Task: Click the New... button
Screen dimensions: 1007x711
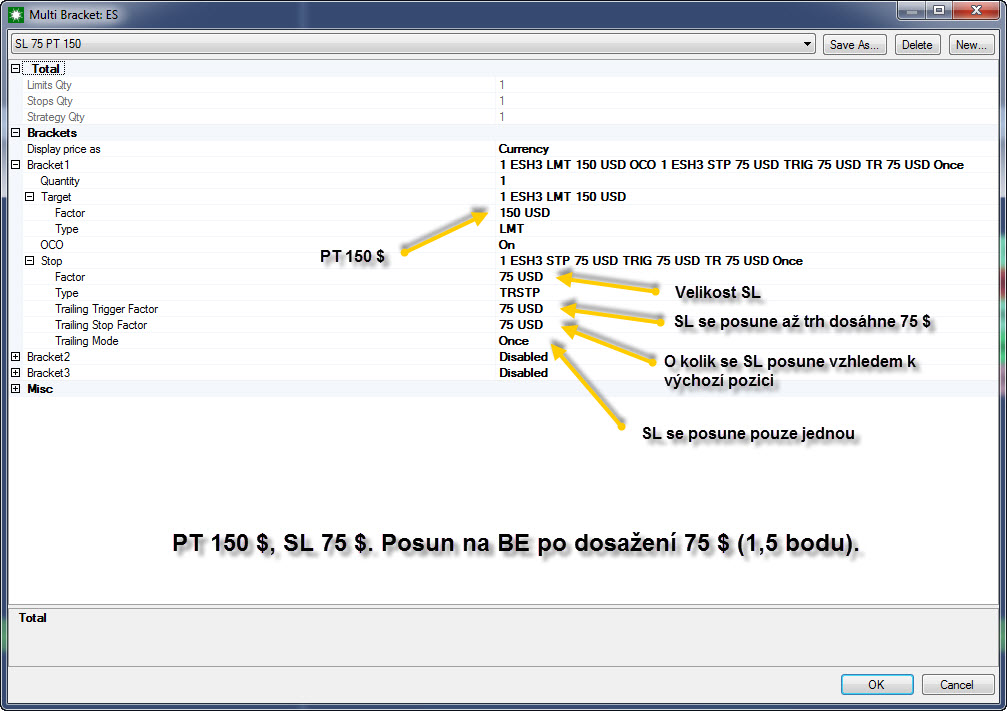Action: [x=971, y=44]
